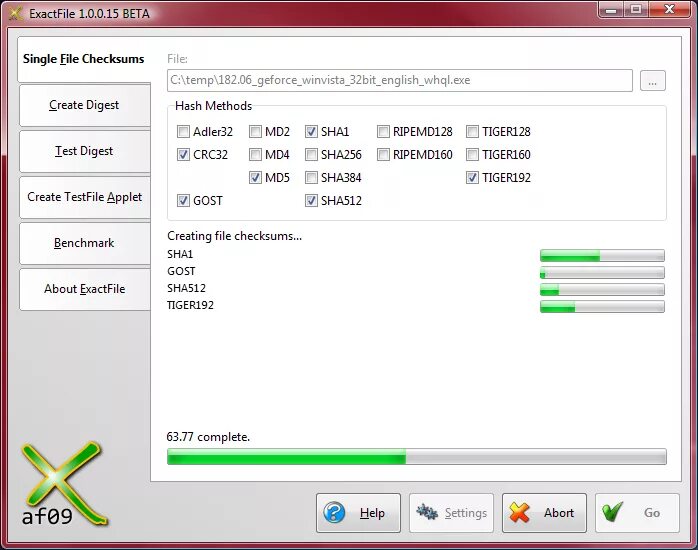
Task: Select Create TestFile Applet tab
Action: 85,197
